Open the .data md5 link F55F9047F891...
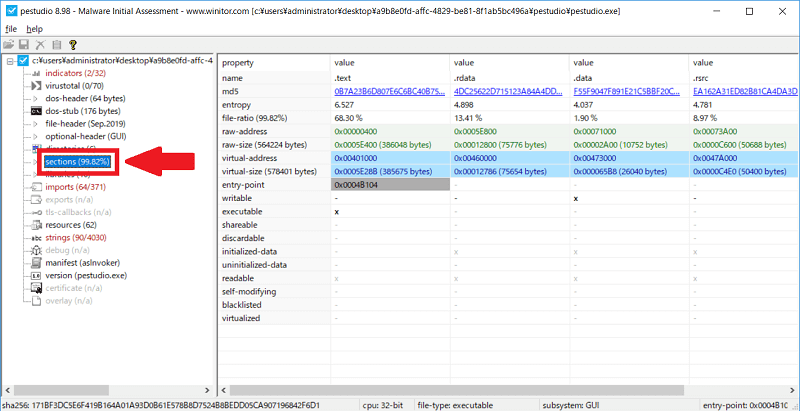Screen dimensions: 800x411 [x=627, y=91]
